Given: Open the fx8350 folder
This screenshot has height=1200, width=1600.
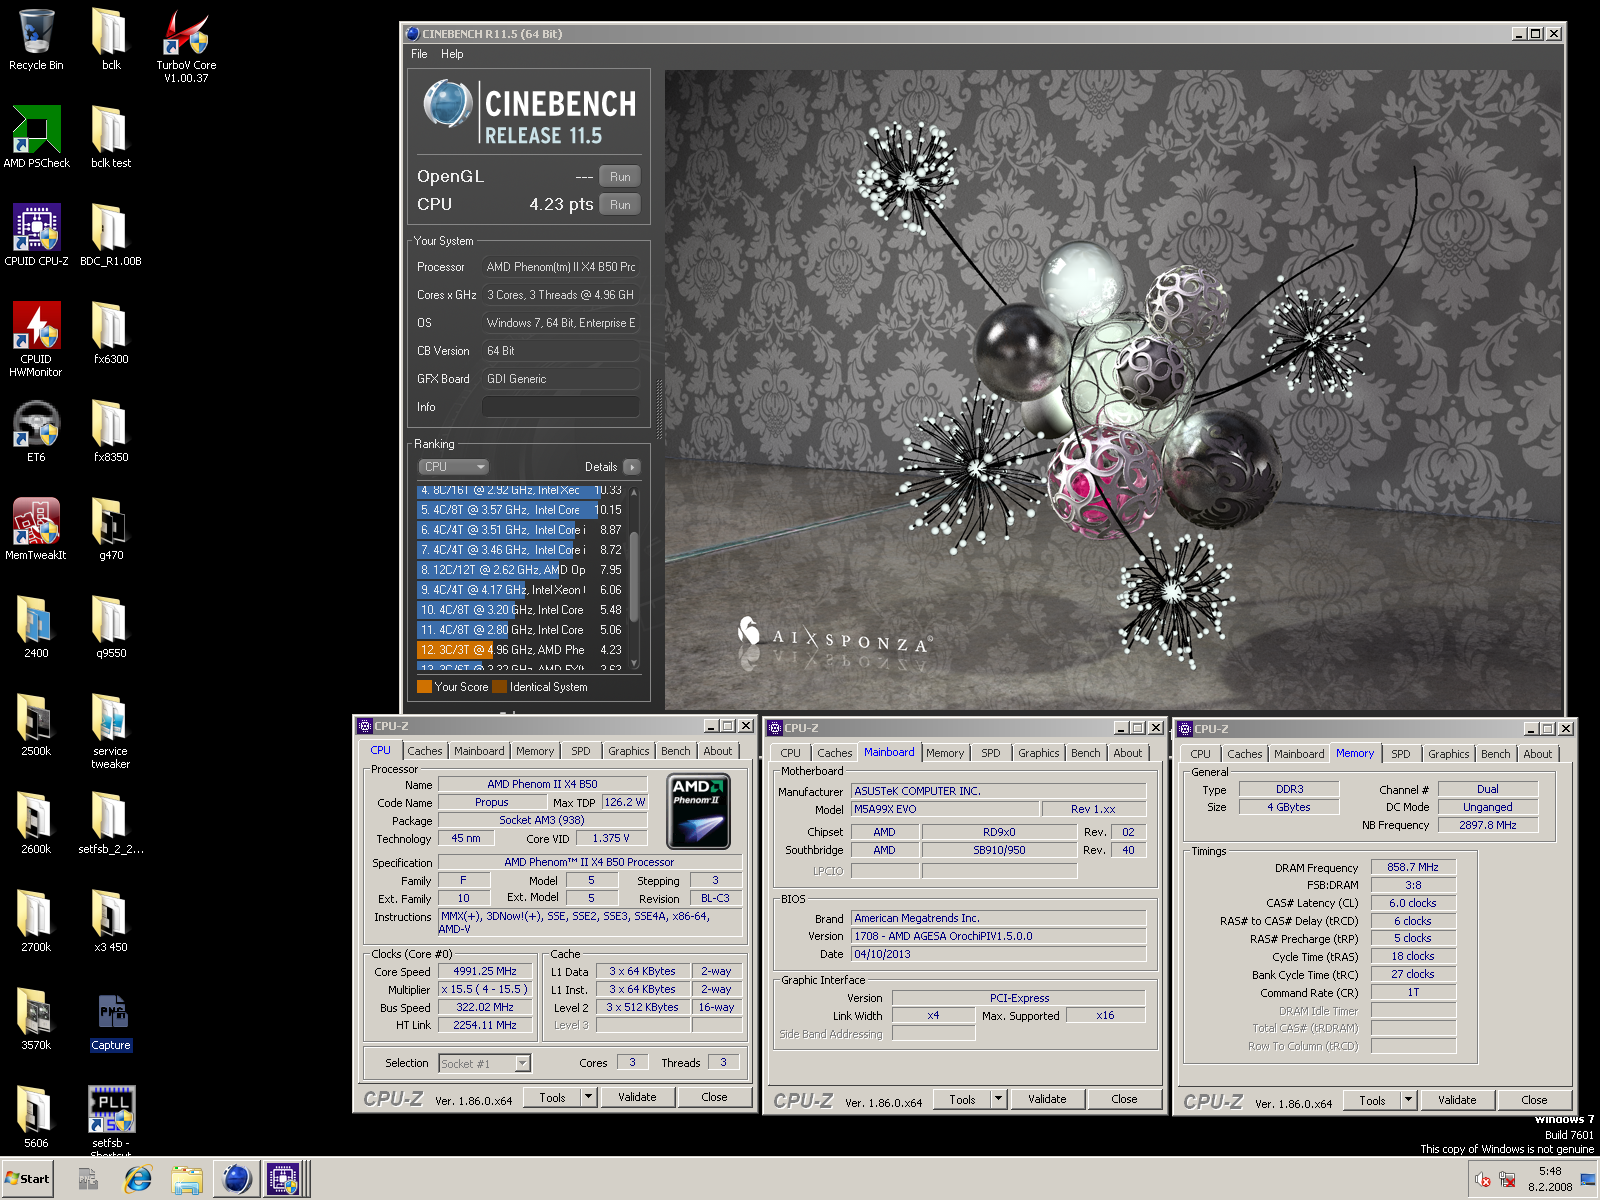Looking at the screenshot, I should pos(111,431).
